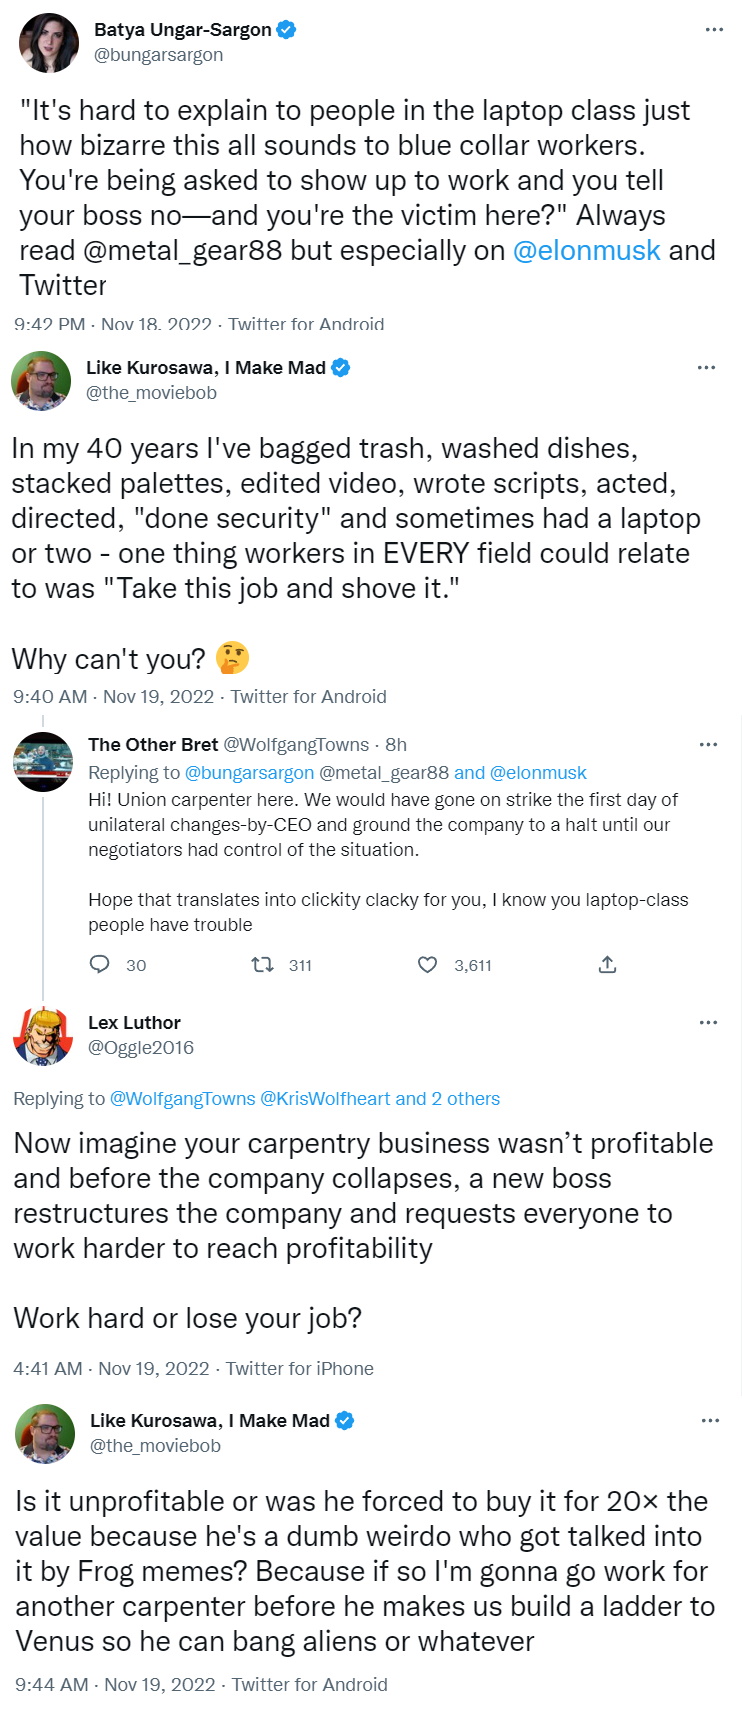Screen dimensions: 742x1721
Task: Click @KrisWolfheart mention in replying-to line
Action: pos(325,1099)
